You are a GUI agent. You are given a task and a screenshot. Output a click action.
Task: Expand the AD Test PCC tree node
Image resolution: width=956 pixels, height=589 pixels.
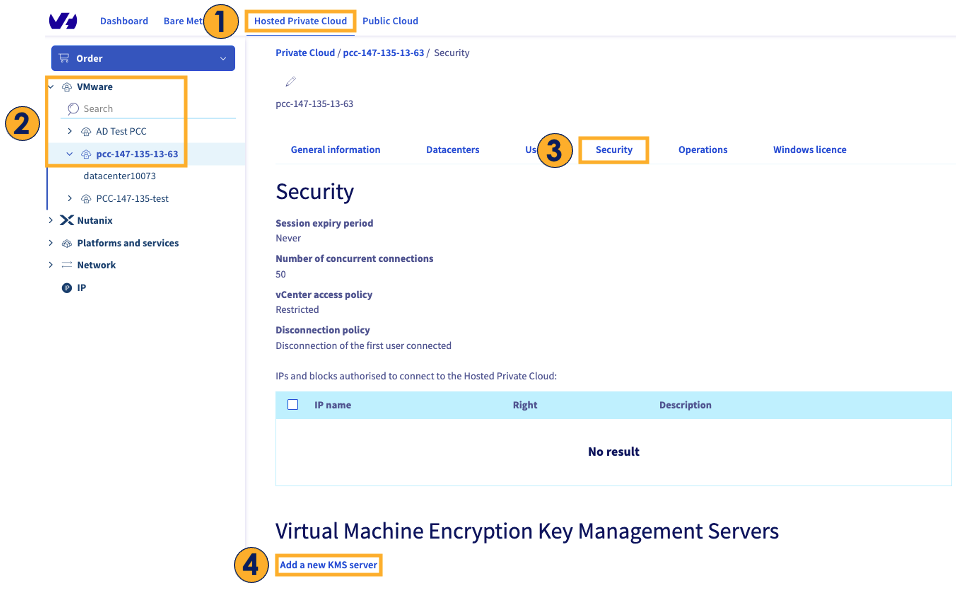point(69,131)
